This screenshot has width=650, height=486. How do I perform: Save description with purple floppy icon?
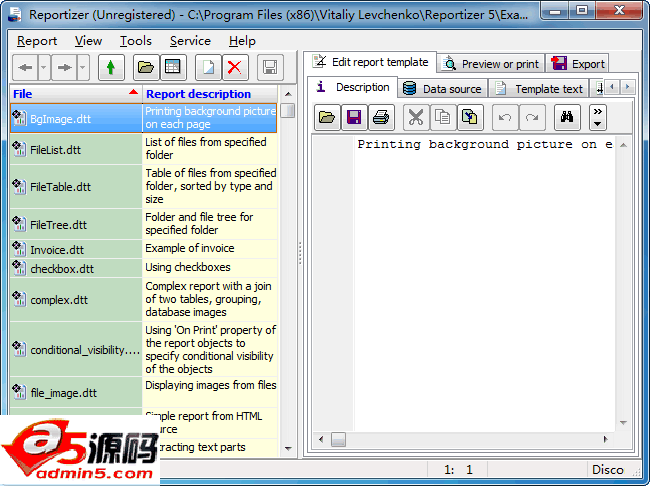pyautogui.click(x=354, y=117)
